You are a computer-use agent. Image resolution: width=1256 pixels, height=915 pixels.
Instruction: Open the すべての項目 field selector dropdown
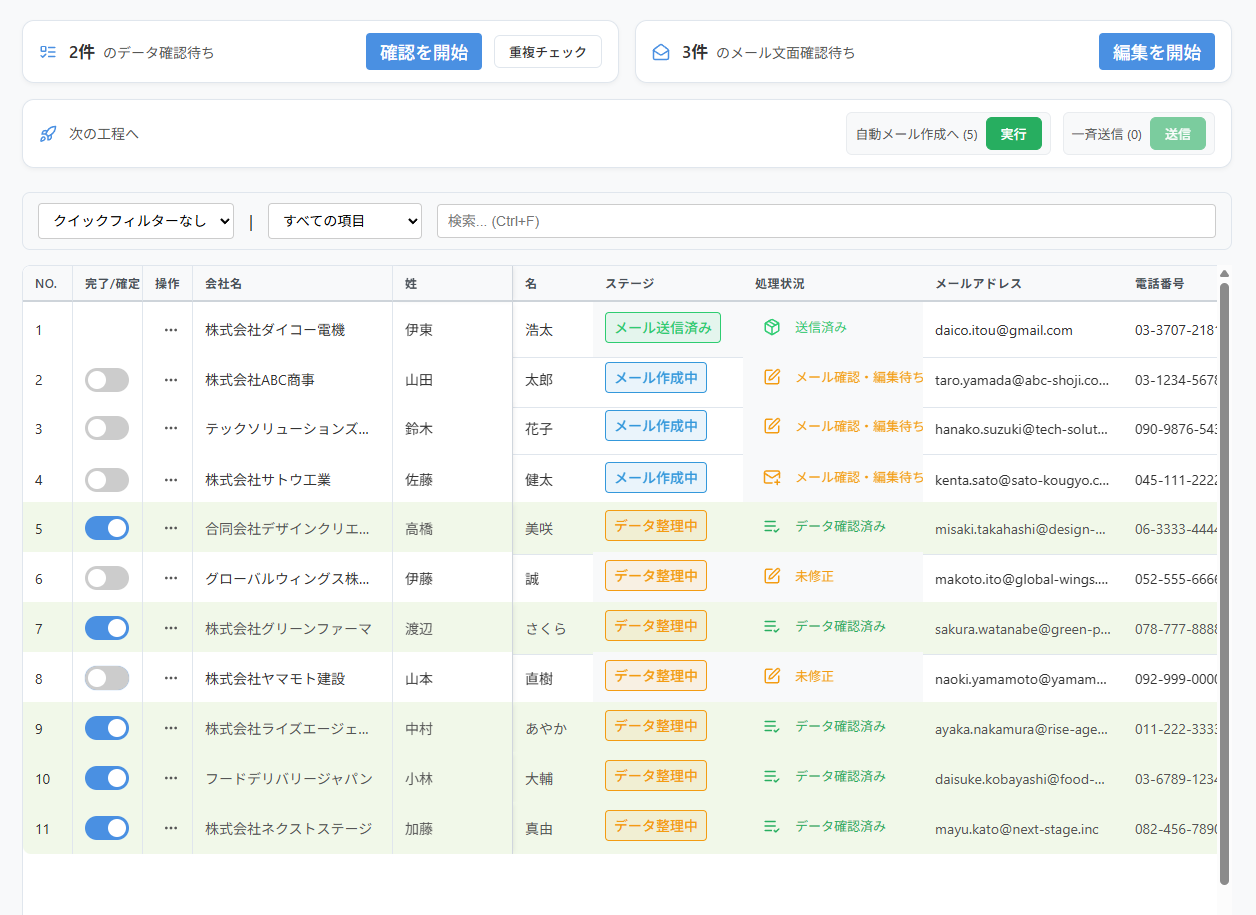point(344,221)
